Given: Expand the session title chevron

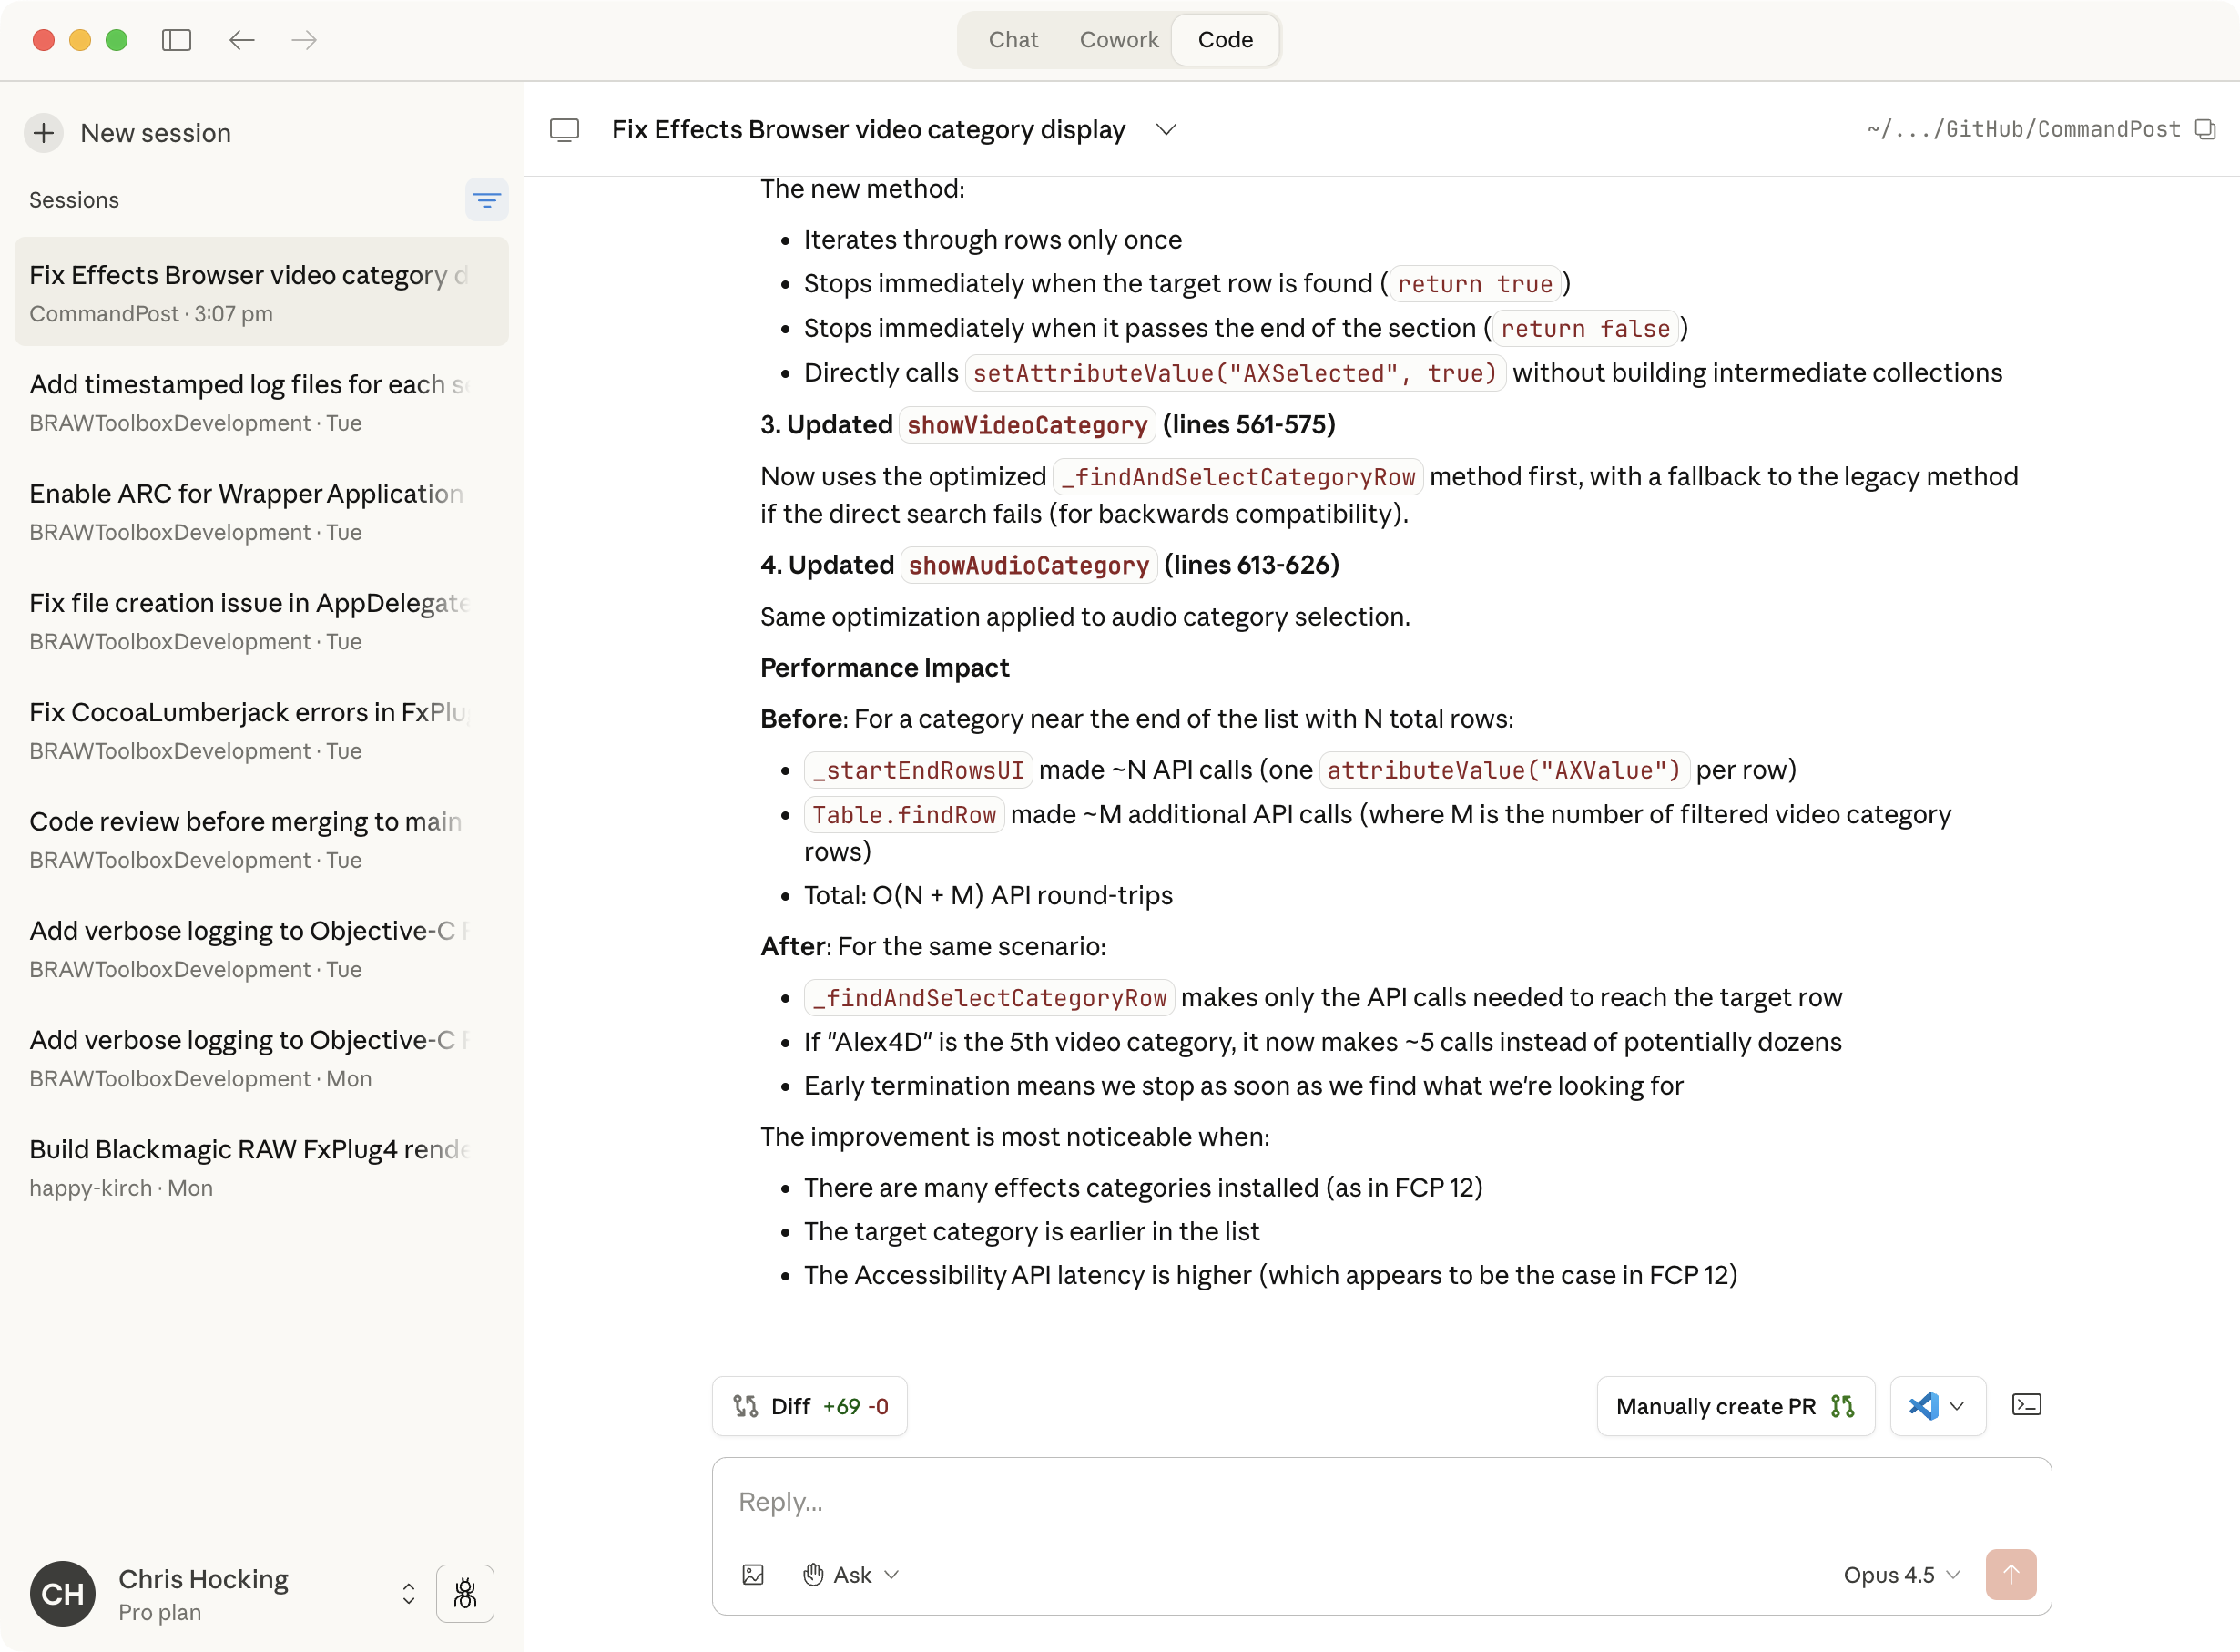Looking at the screenshot, I should pyautogui.click(x=1166, y=130).
